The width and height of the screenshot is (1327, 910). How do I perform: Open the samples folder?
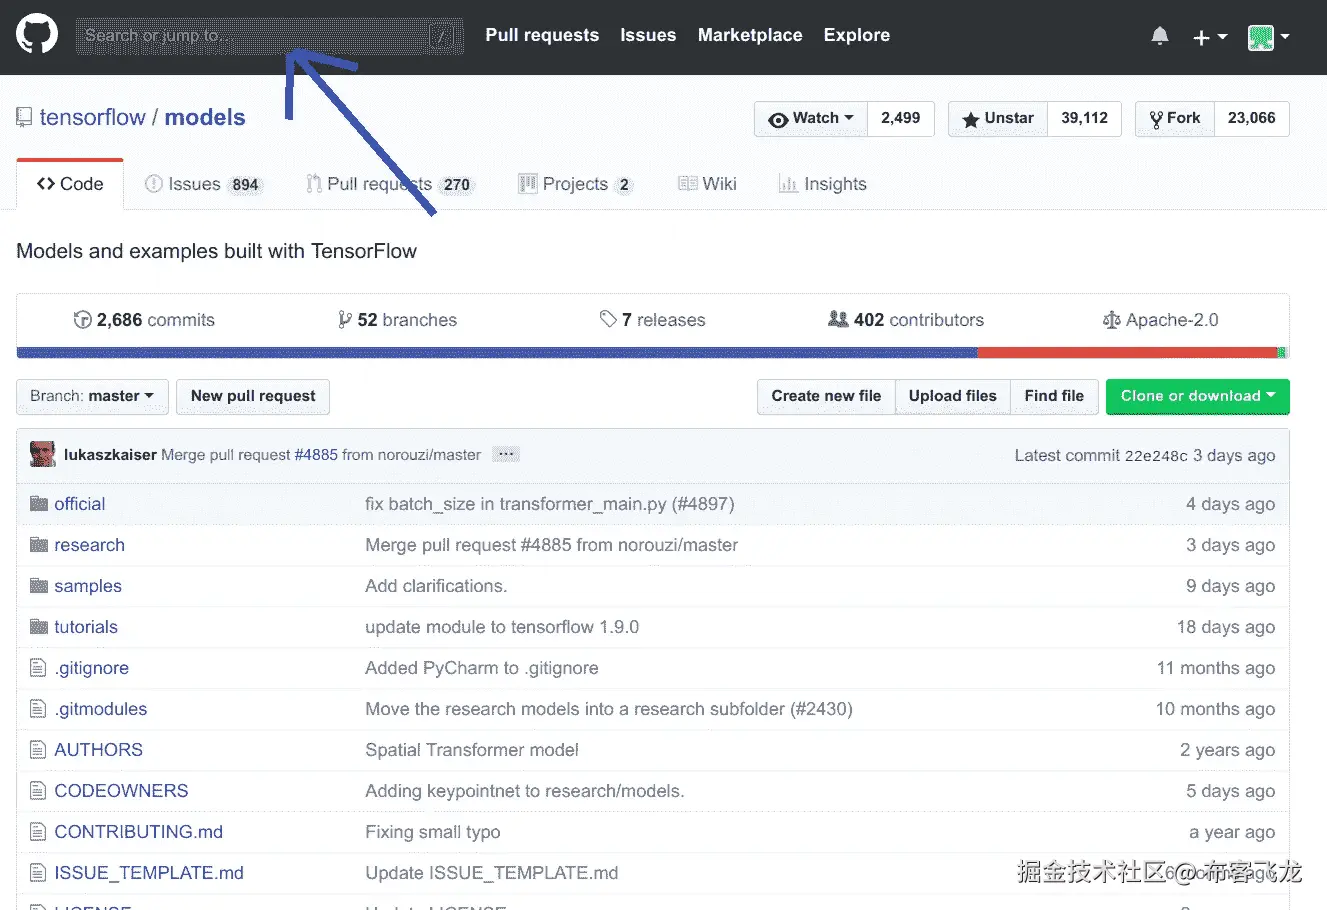[88, 586]
